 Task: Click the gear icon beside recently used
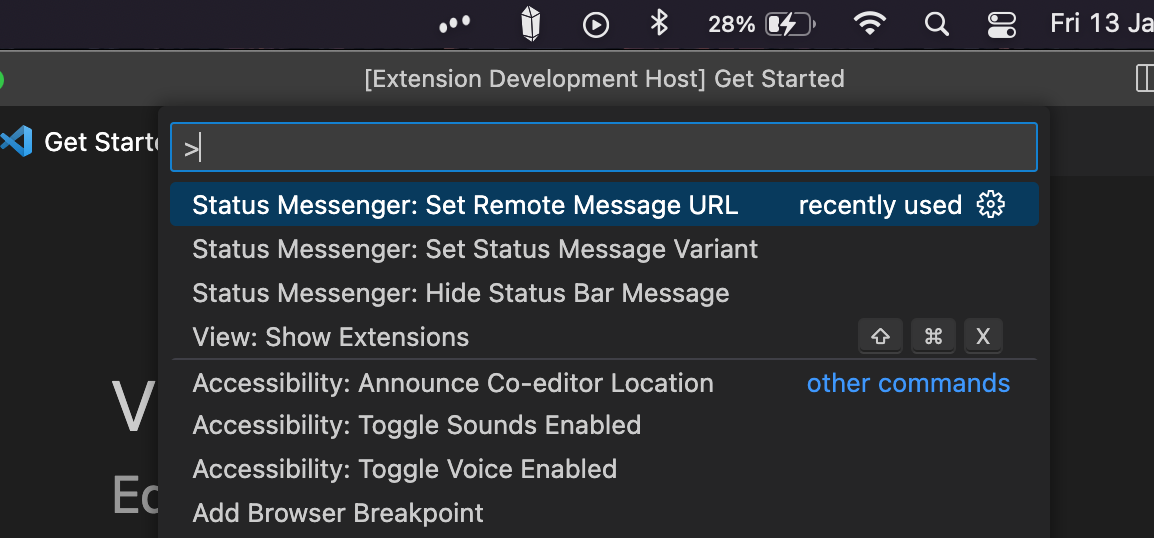990,205
